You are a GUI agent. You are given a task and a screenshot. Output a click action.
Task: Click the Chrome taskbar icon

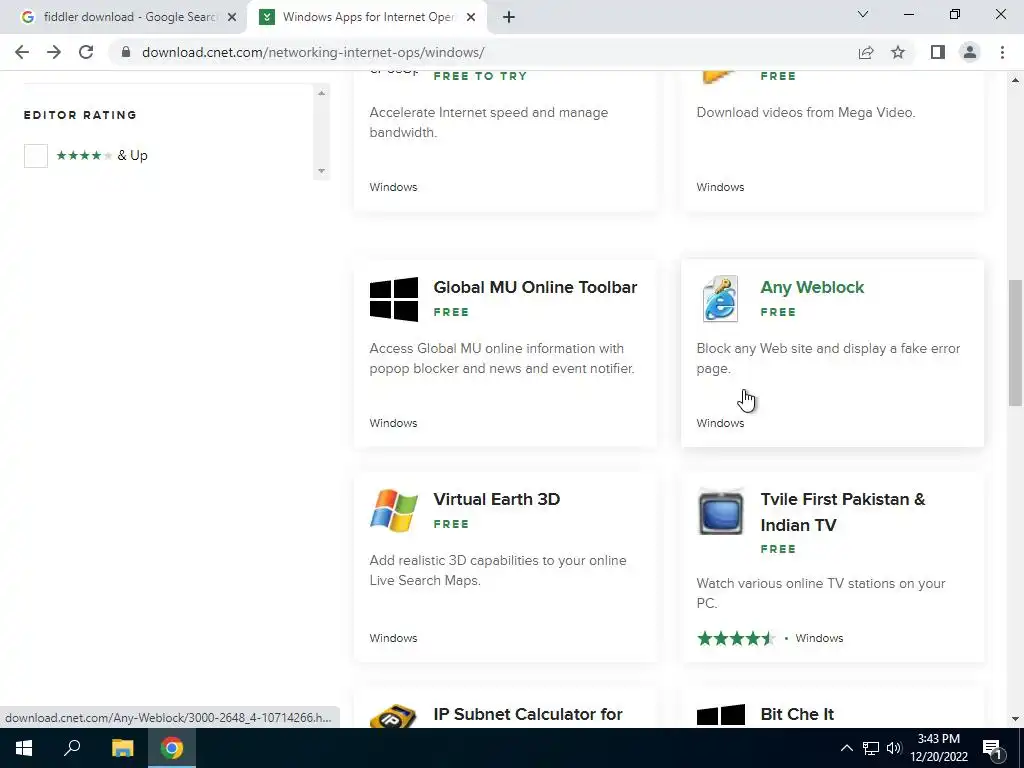pos(172,748)
